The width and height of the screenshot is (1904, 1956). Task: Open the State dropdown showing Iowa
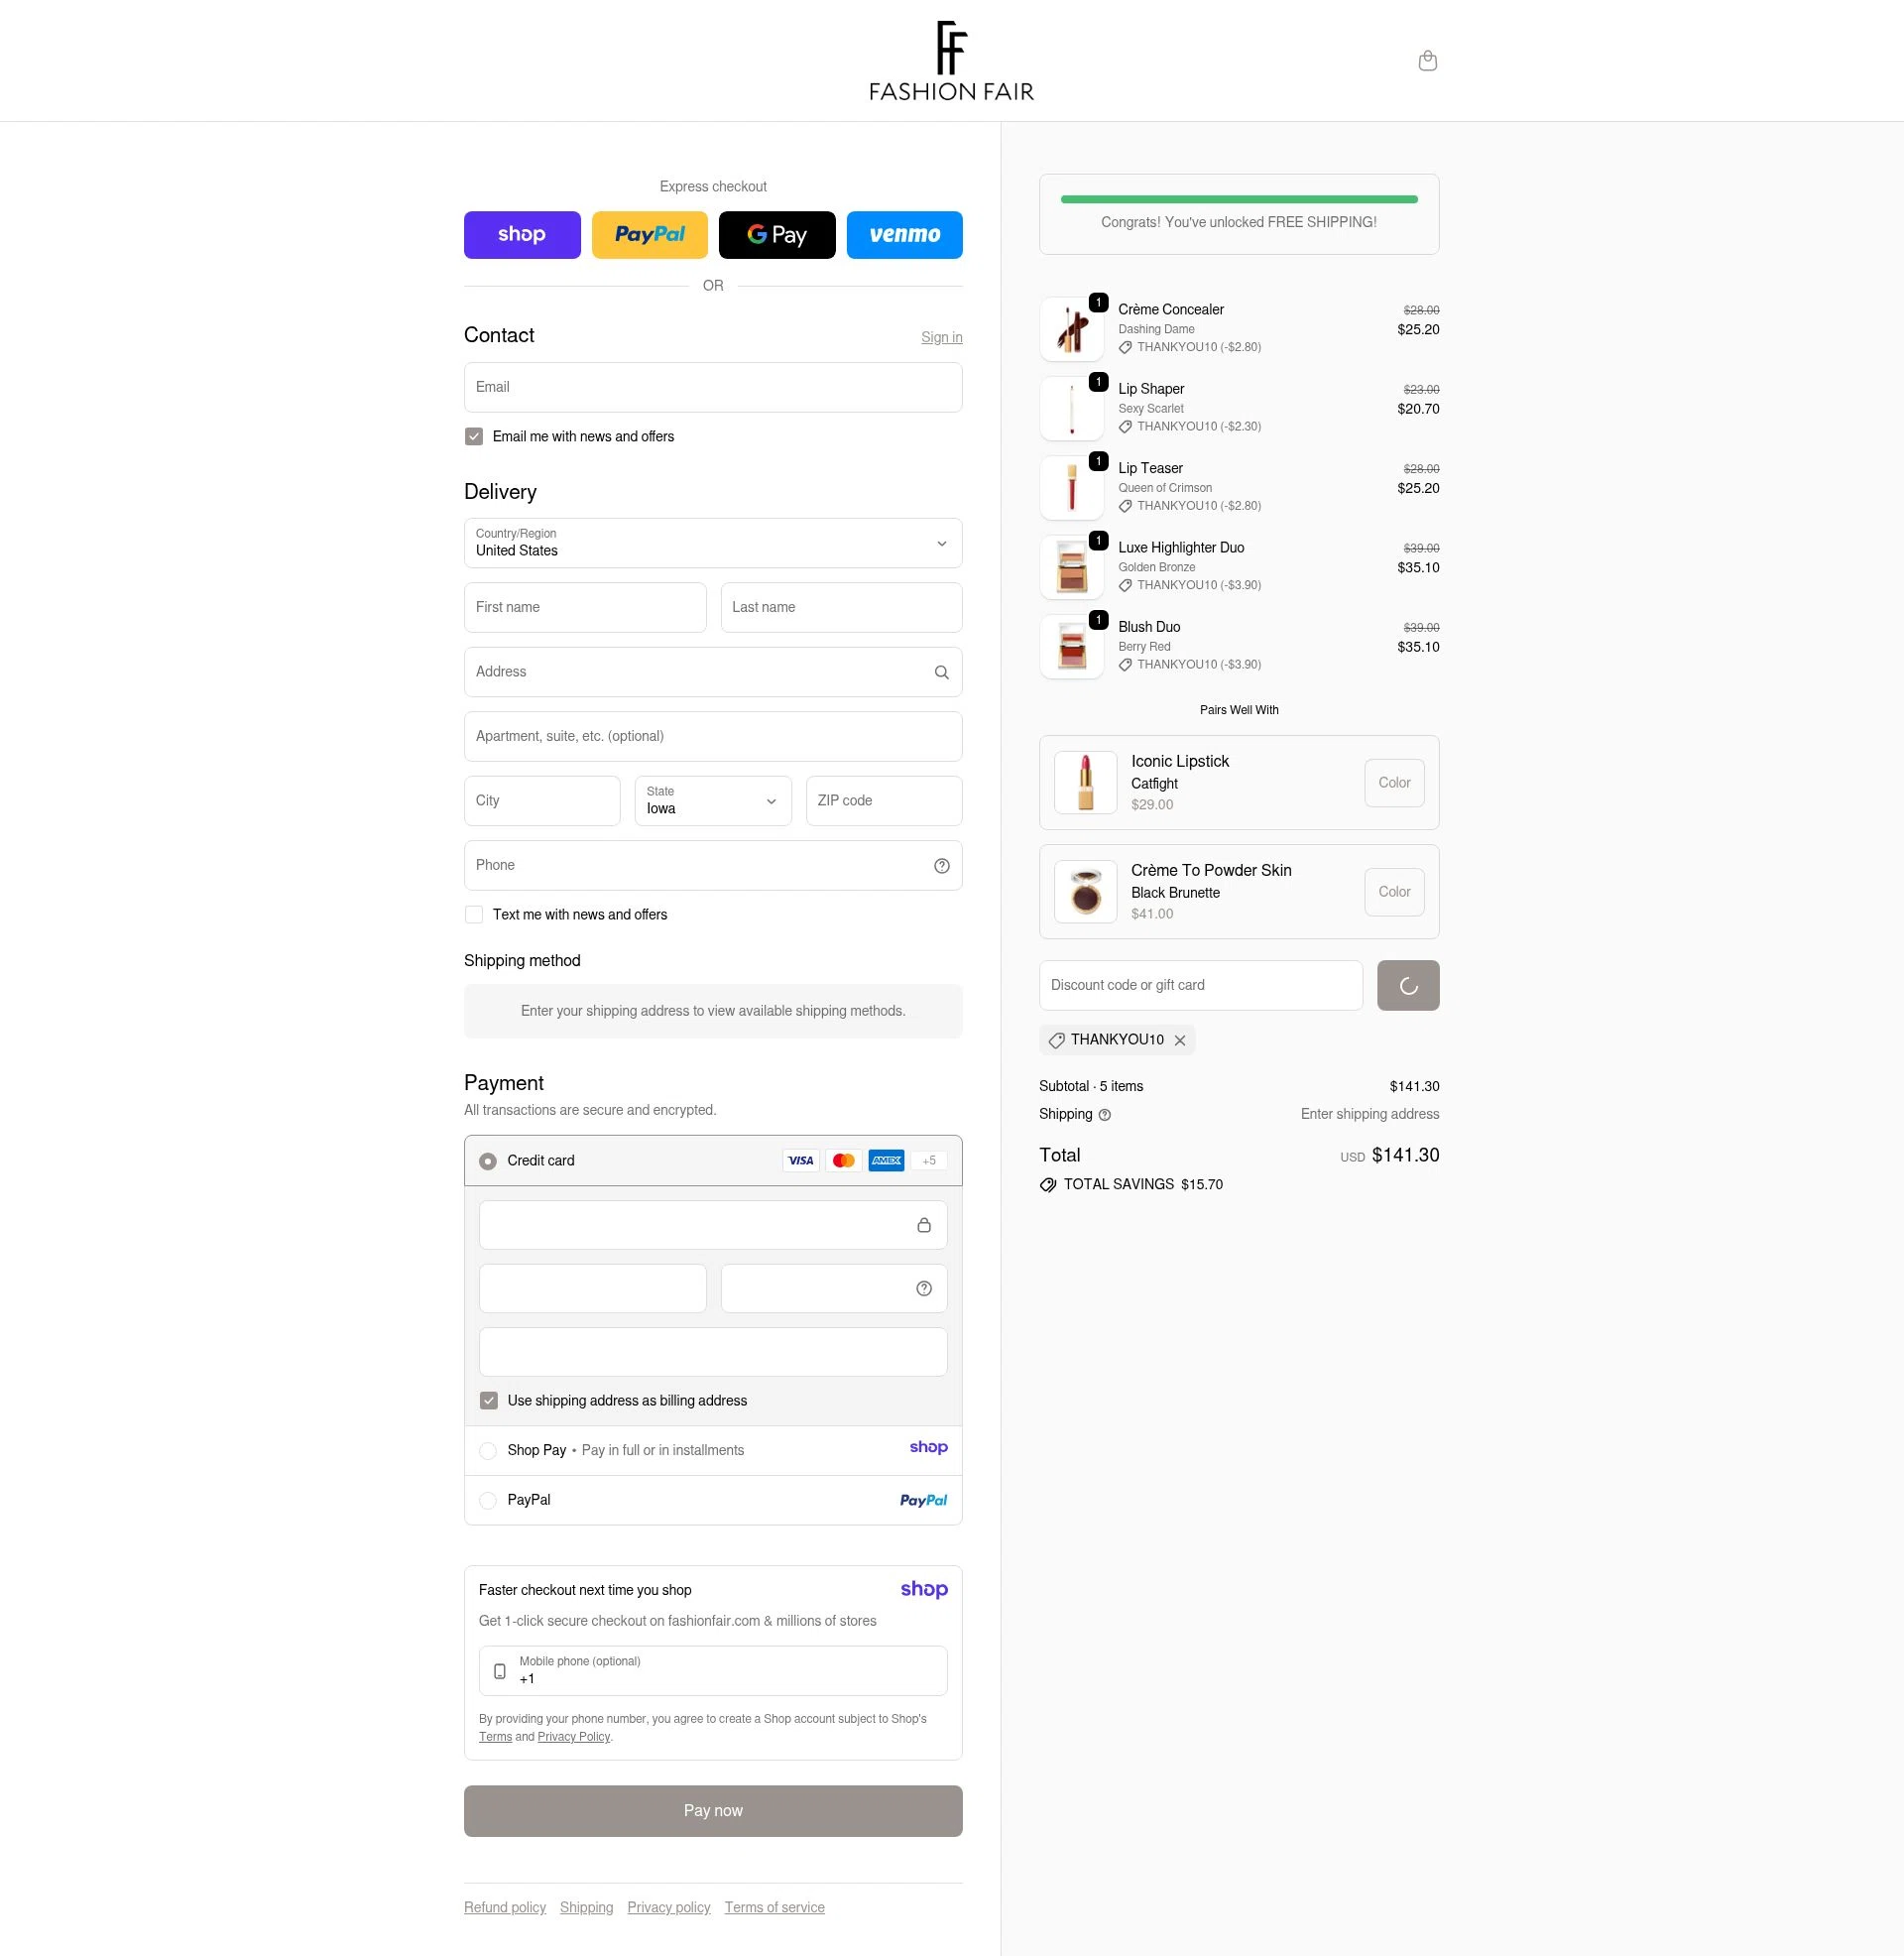pos(712,800)
